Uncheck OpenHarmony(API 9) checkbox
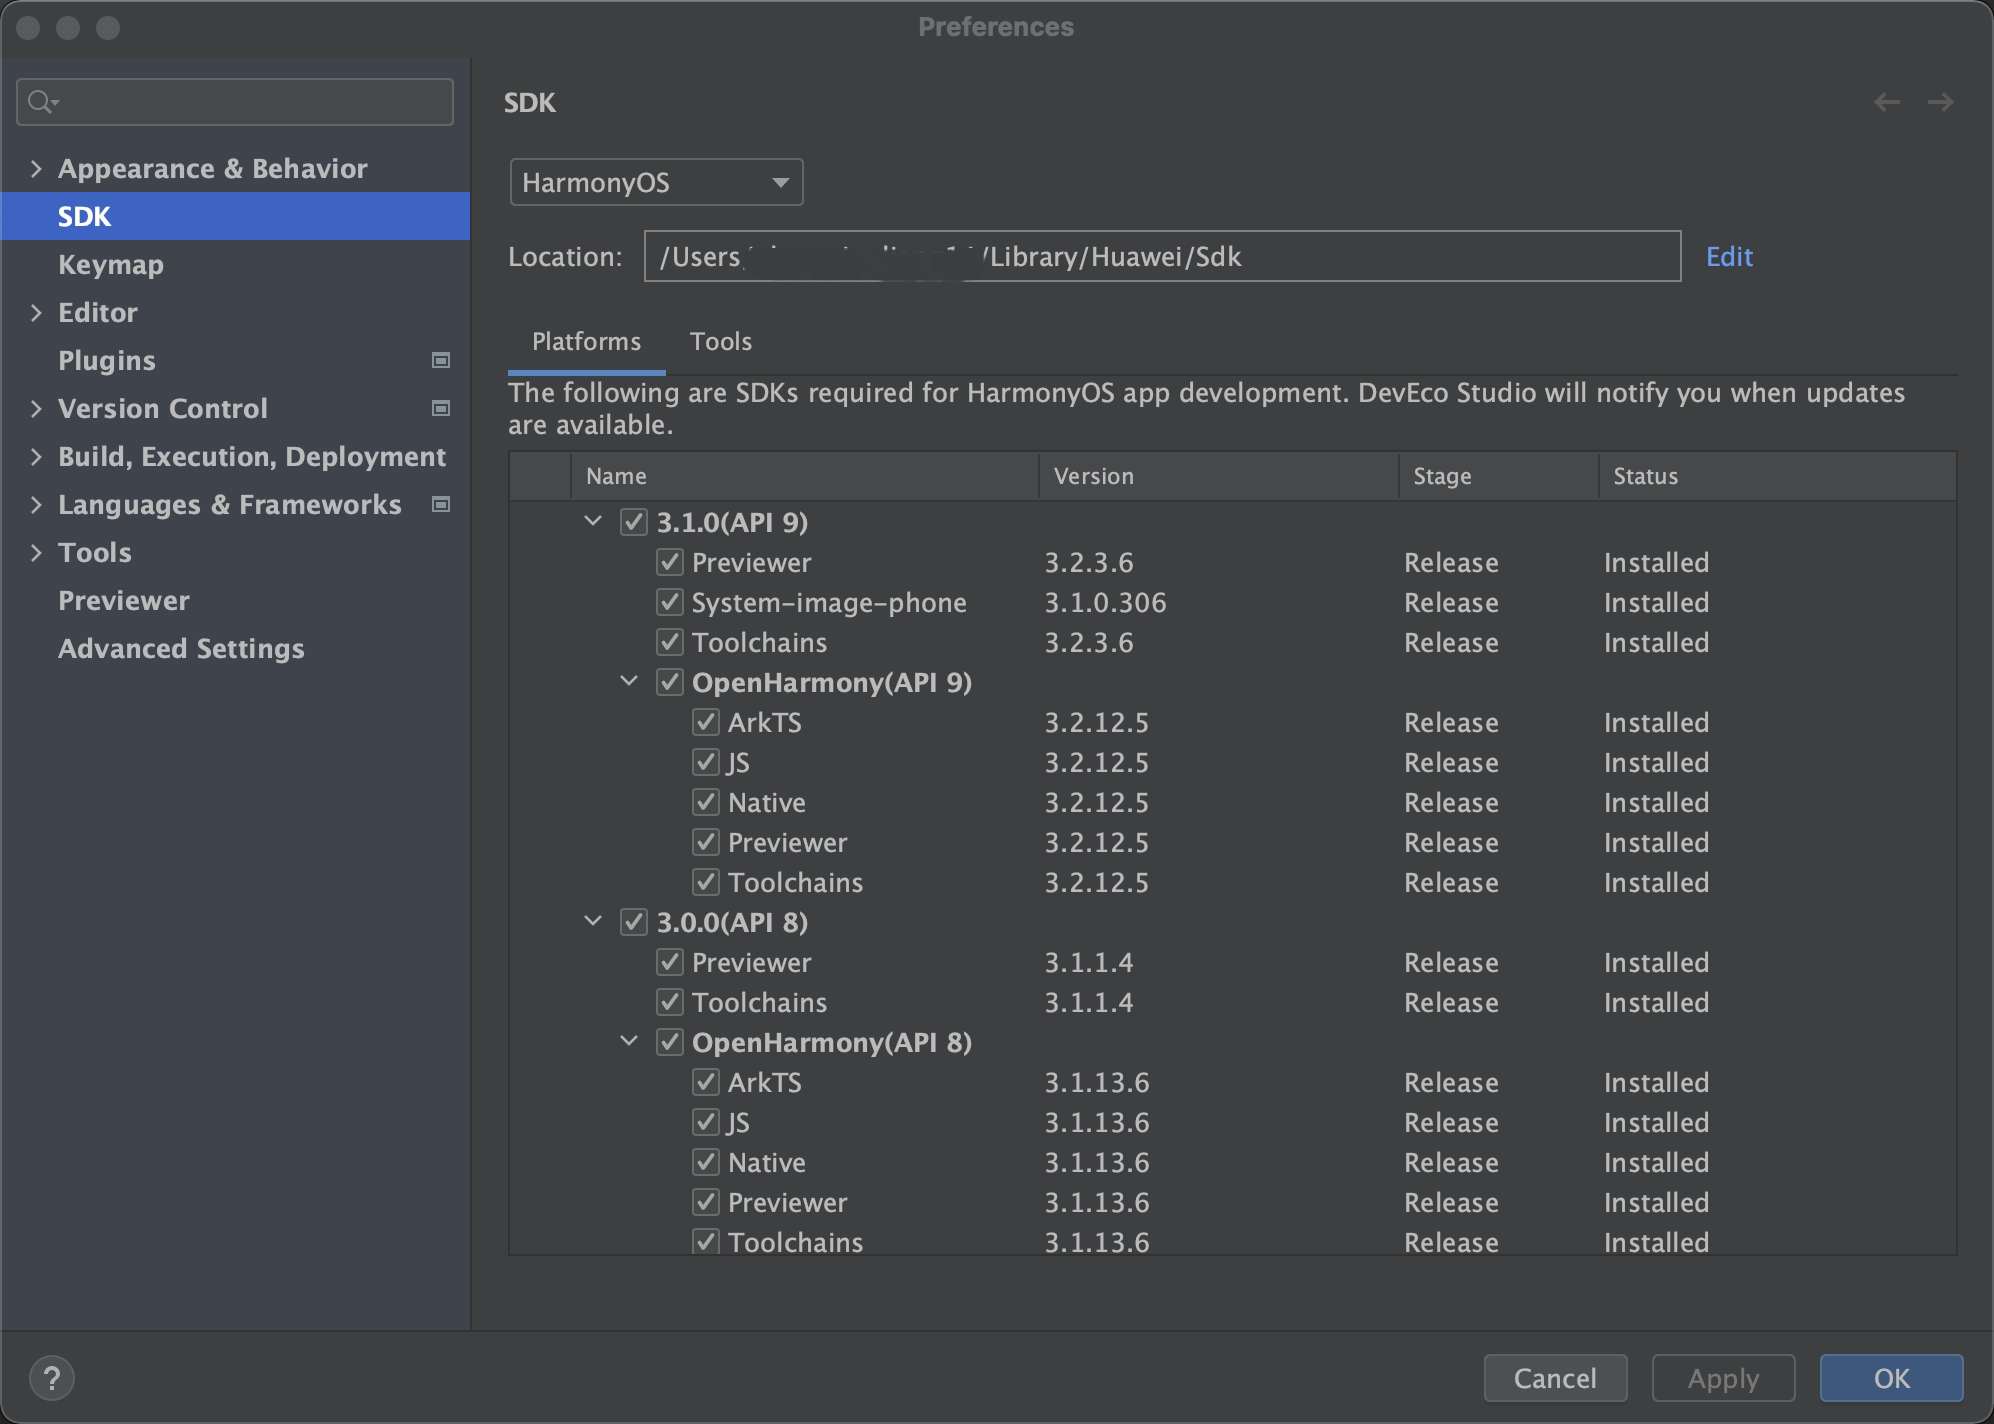The image size is (1994, 1424). tap(670, 682)
